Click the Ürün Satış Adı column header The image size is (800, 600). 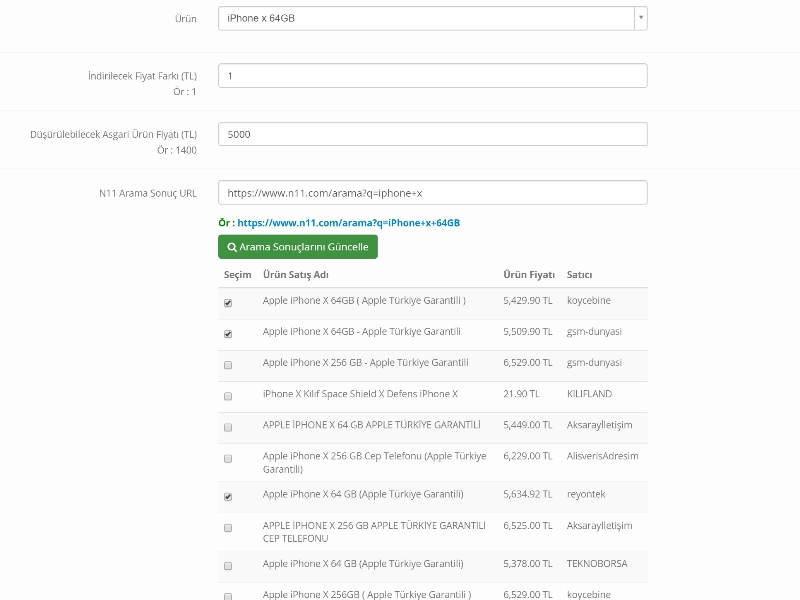[x=295, y=275]
